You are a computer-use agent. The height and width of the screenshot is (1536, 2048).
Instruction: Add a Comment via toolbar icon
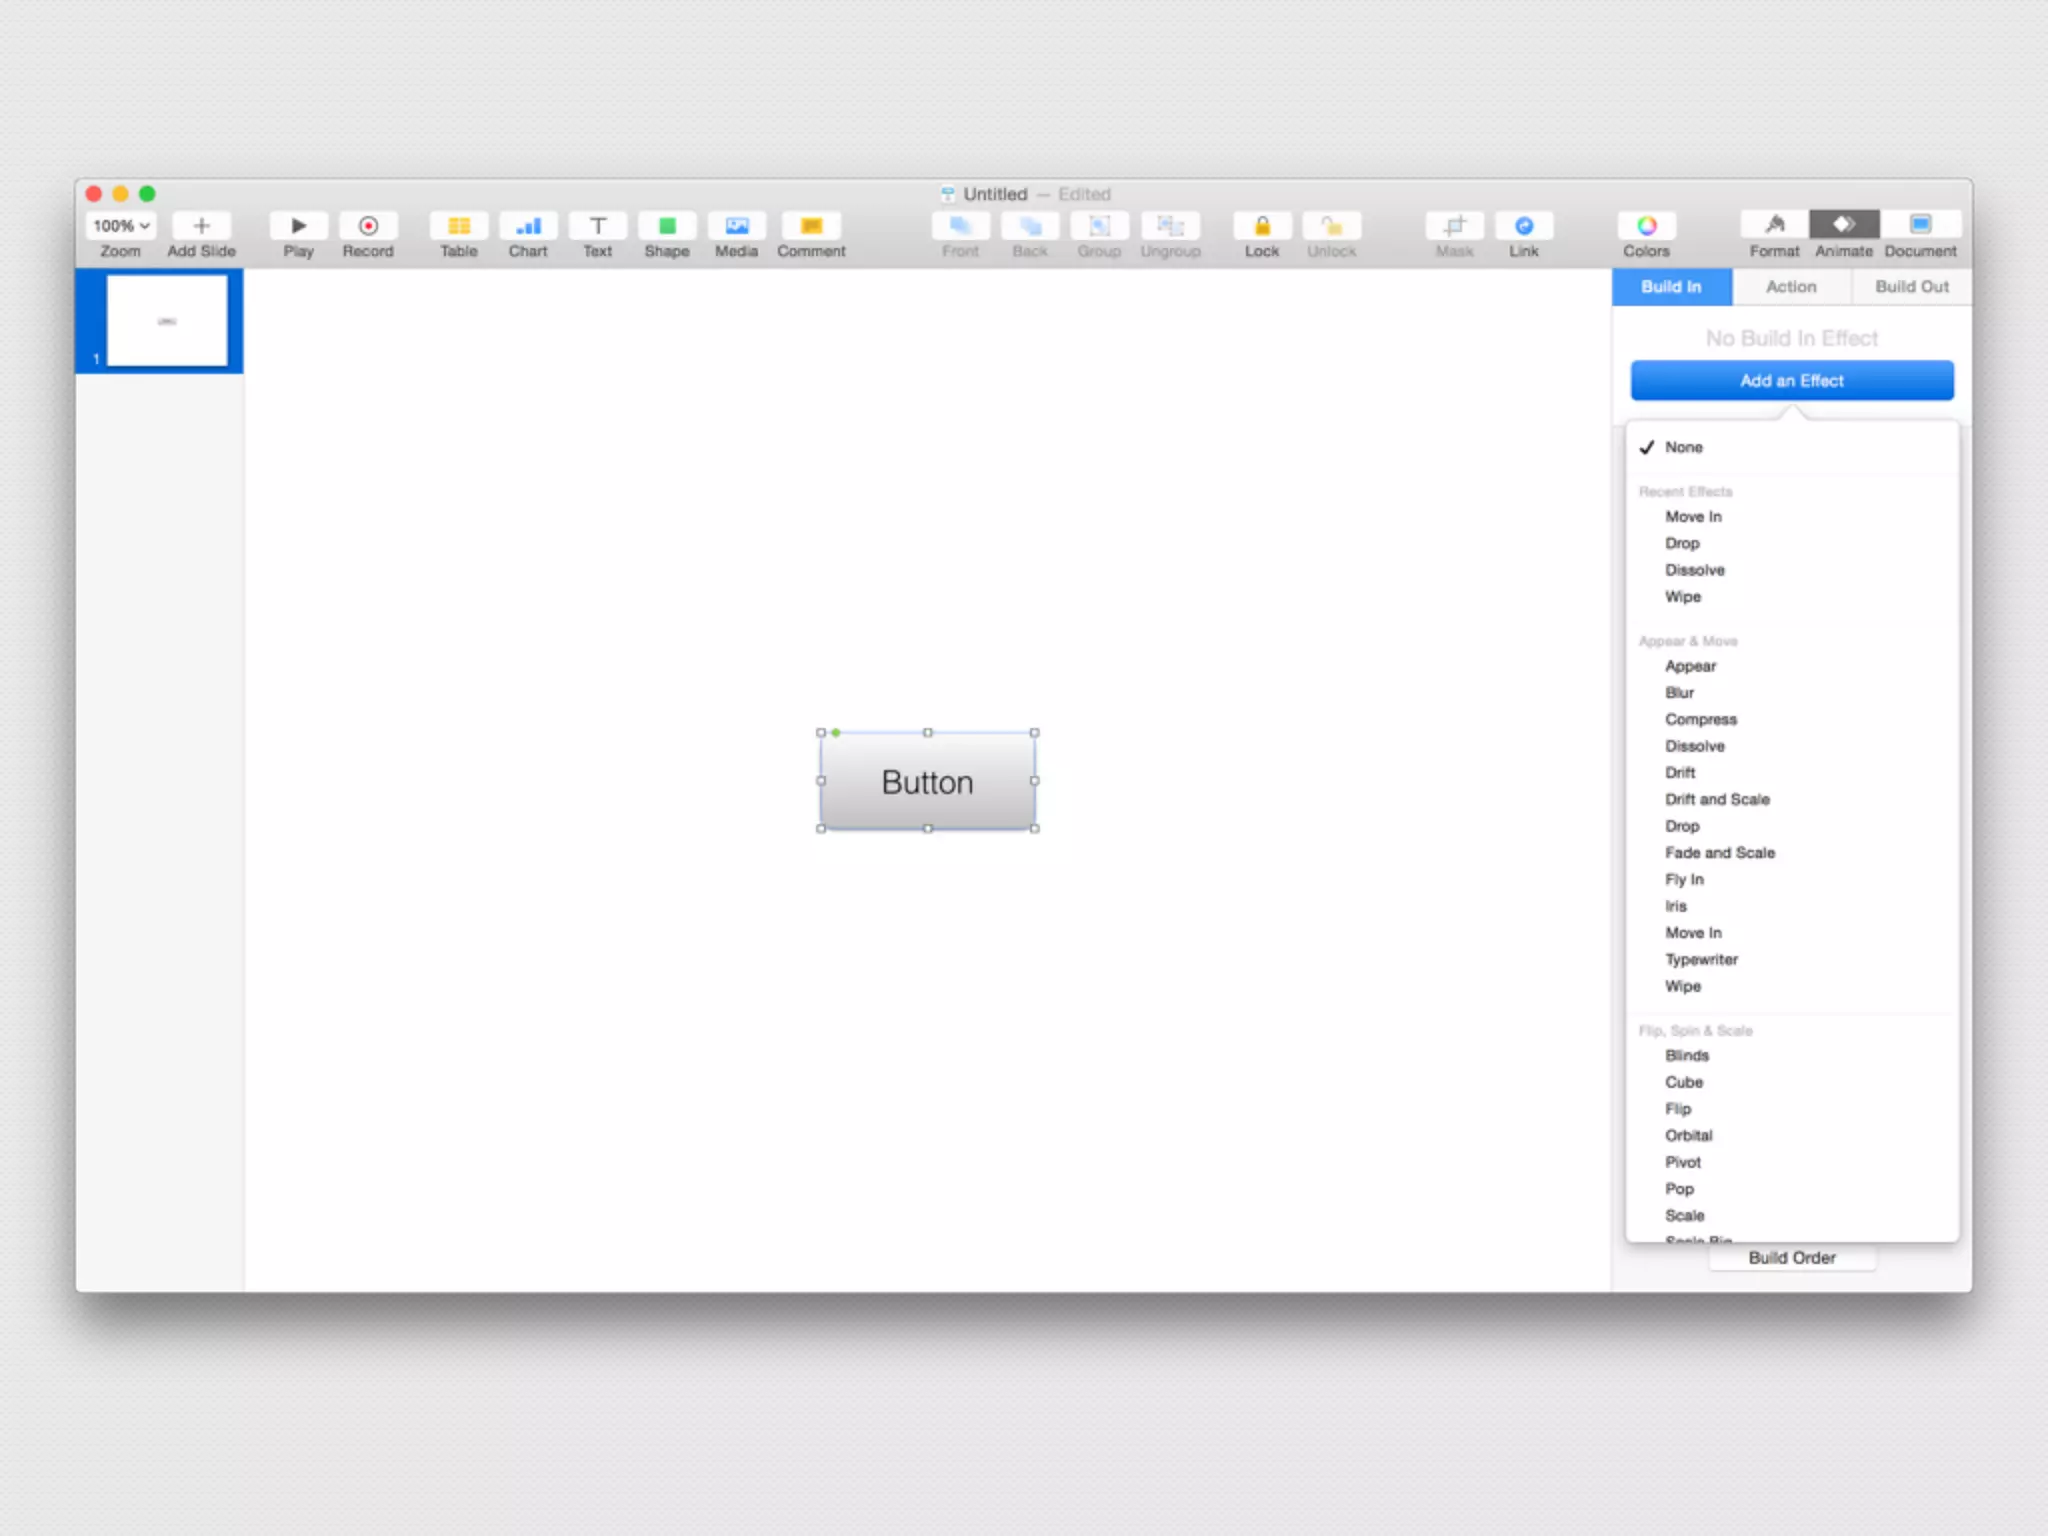click(811, 226)
